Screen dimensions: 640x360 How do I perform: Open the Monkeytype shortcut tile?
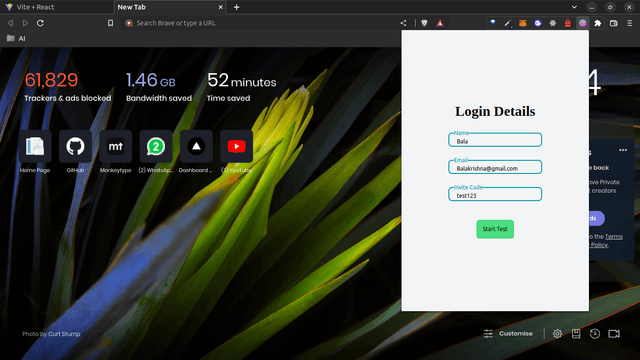(116, 147)
